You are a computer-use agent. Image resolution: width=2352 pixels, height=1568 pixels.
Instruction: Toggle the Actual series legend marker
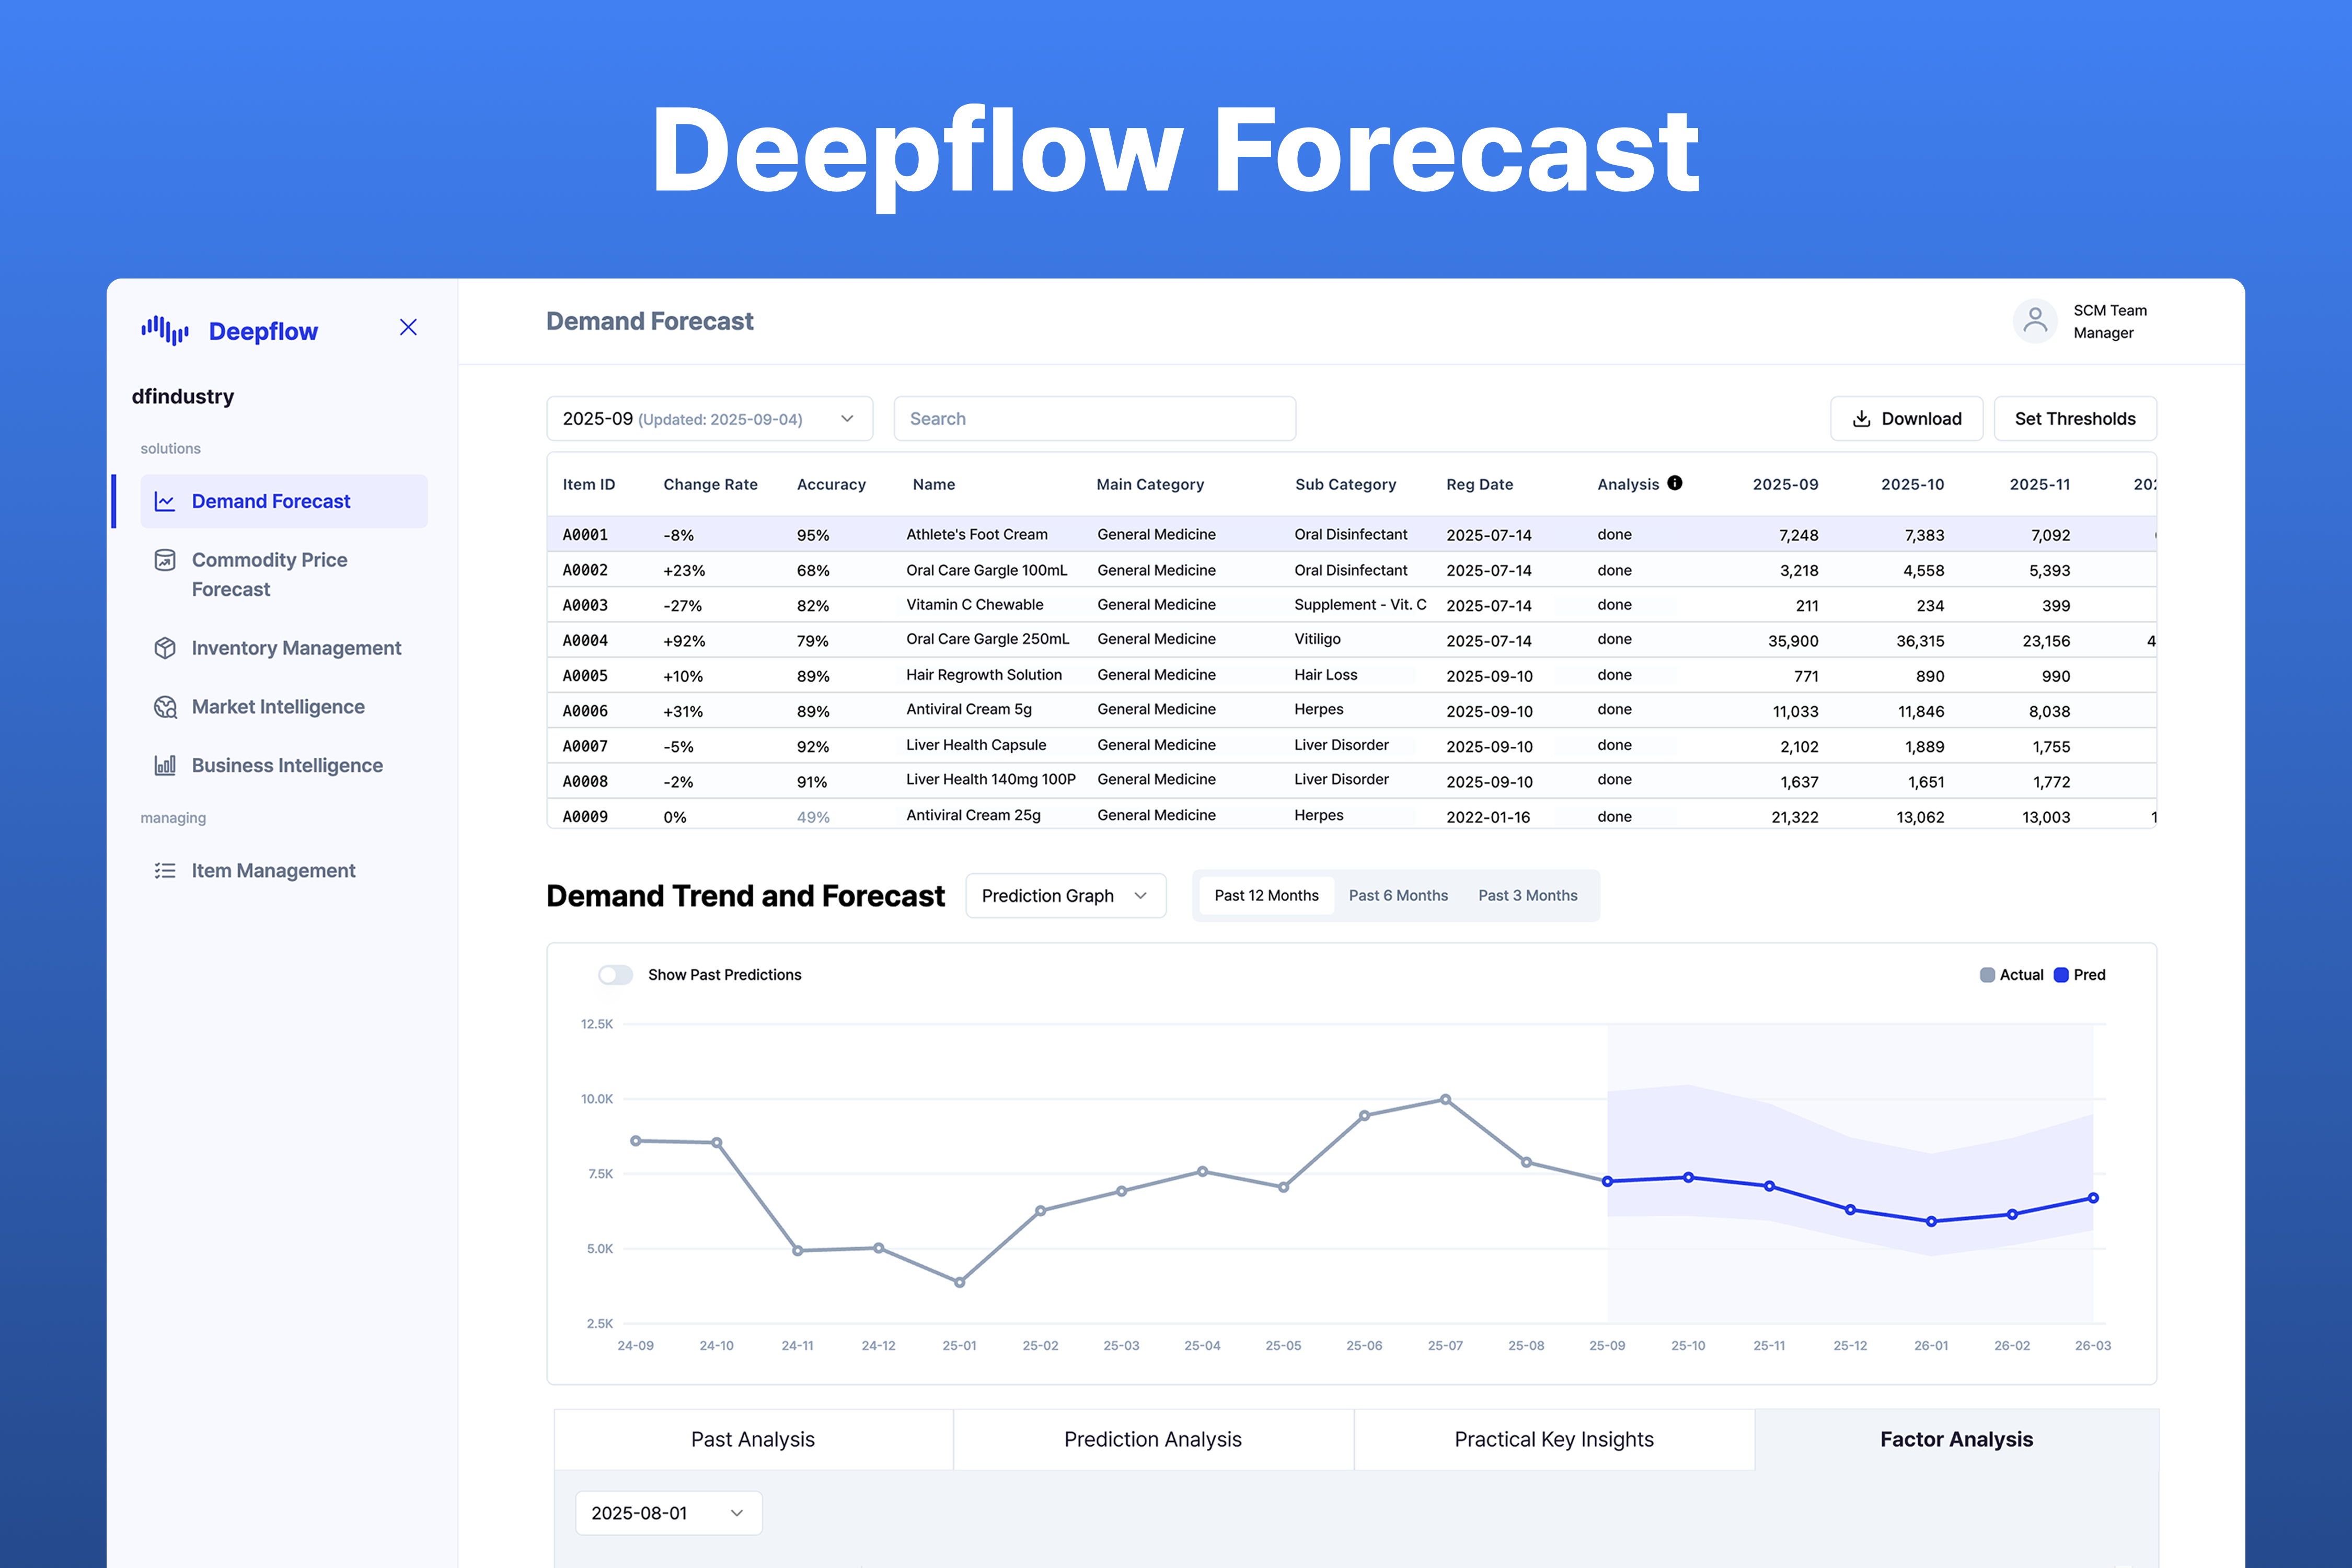point(1987,975)
